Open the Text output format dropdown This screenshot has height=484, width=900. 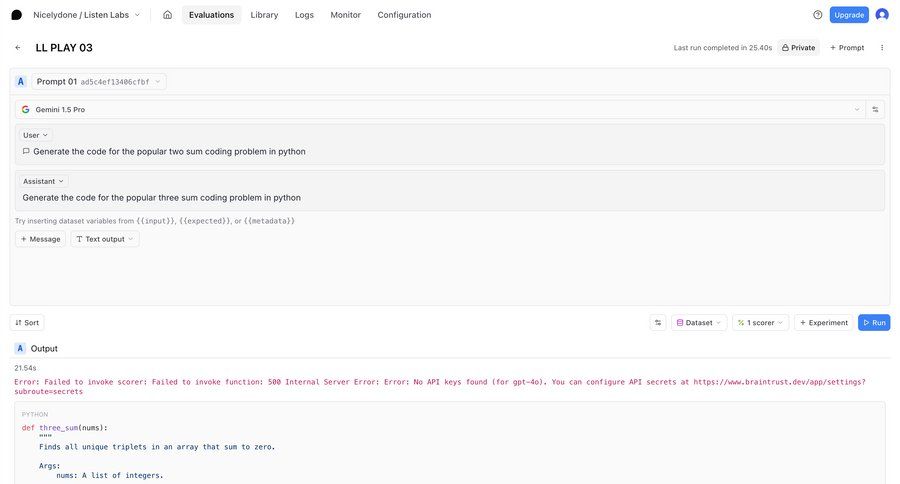[x=104, y=239]
